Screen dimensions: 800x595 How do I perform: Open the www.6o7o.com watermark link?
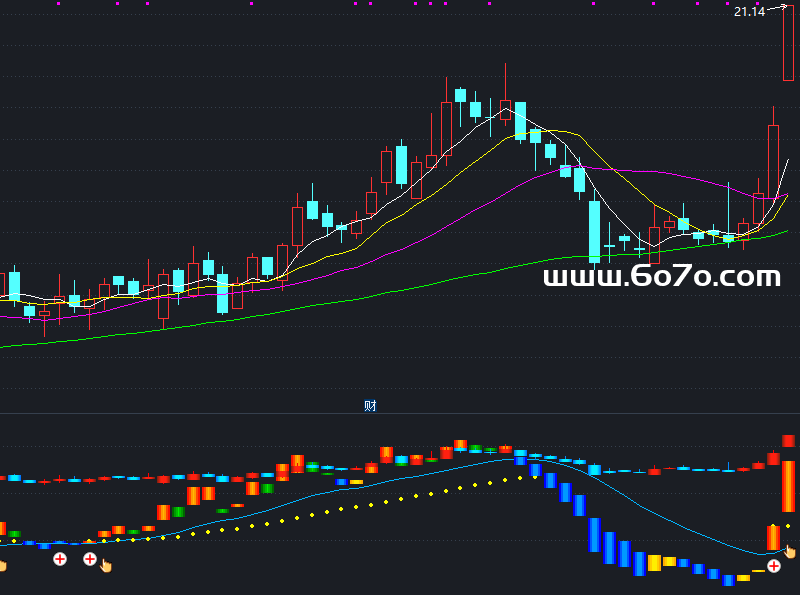[662, 276]
